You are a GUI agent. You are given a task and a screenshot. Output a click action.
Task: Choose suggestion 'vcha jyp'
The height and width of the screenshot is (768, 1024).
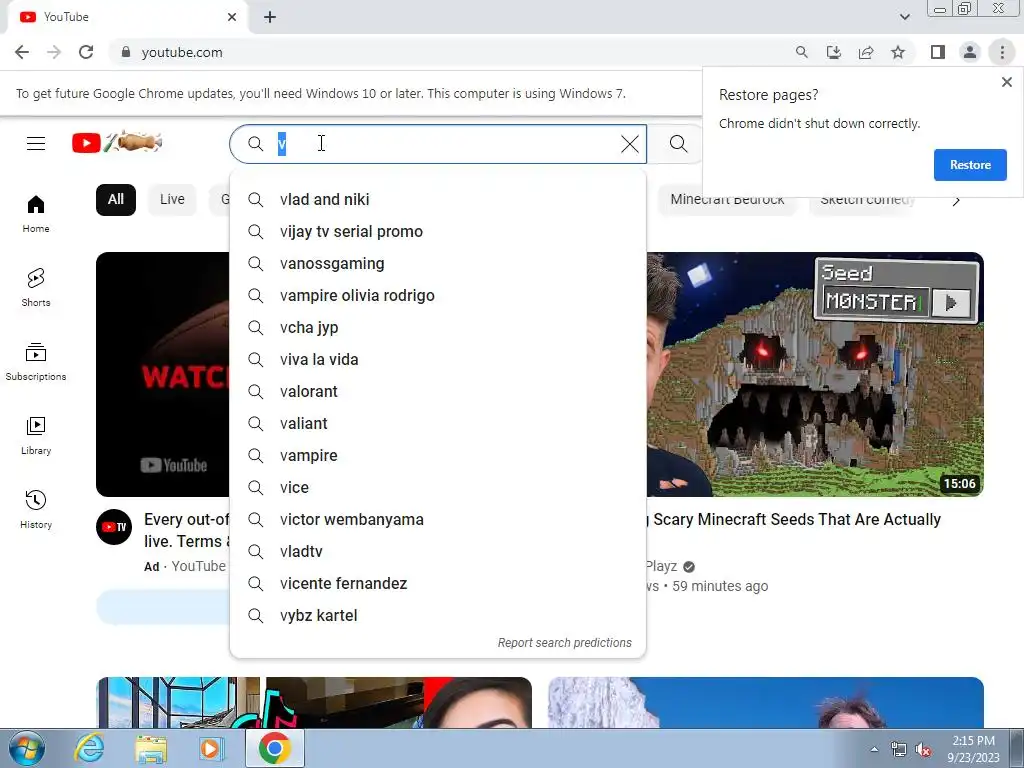point(438,327)
